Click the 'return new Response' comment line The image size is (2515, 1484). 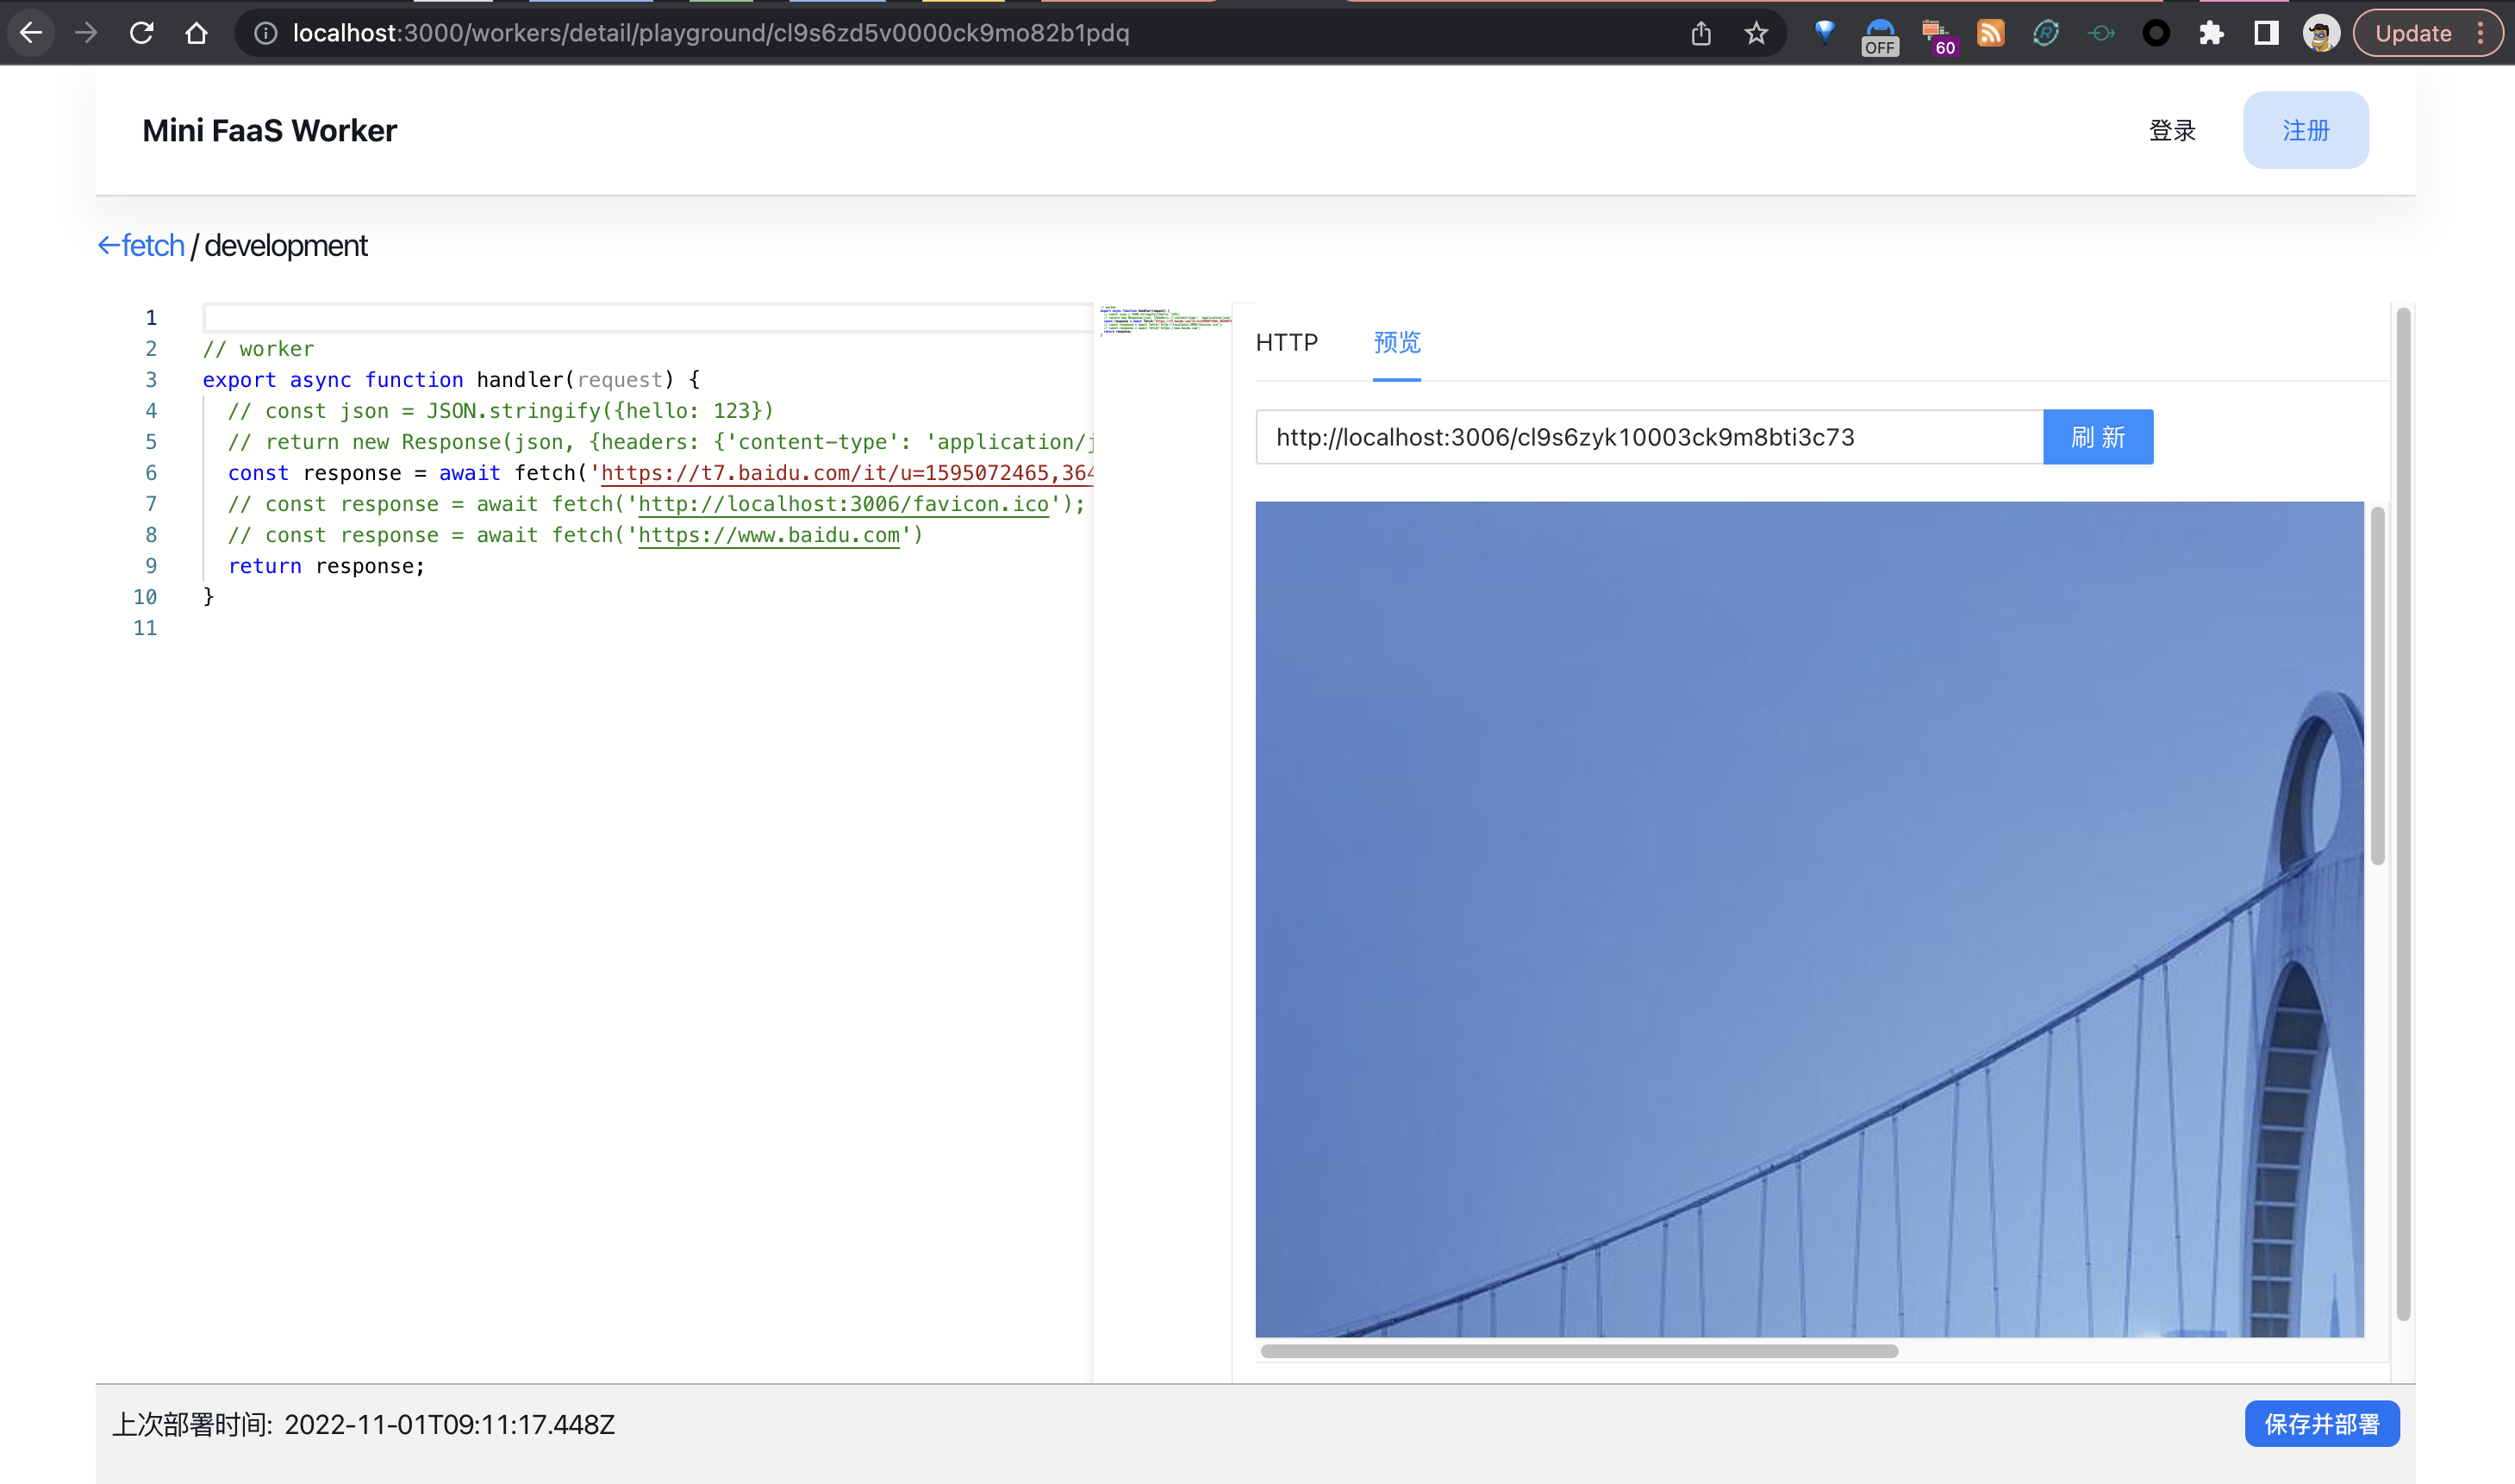(x=661, y=442)
